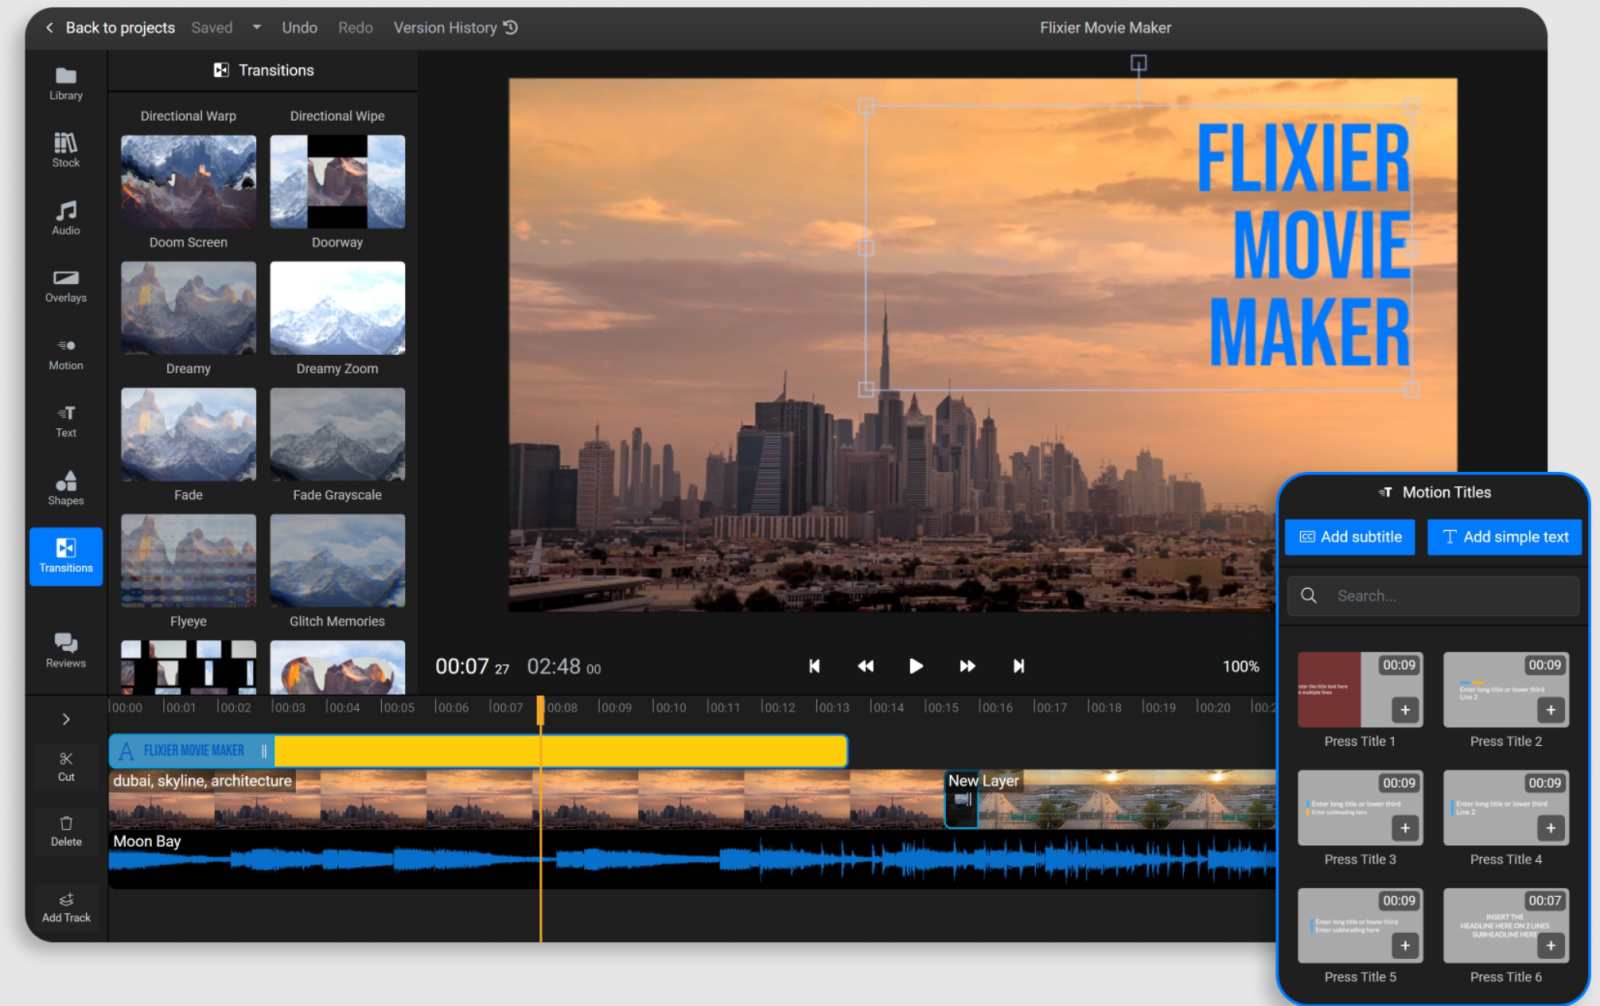The height and width of the screenshot is (1006, 1600).
Task: Select Doom Screen transition thumbnail
Action: (x=188, y=182)
